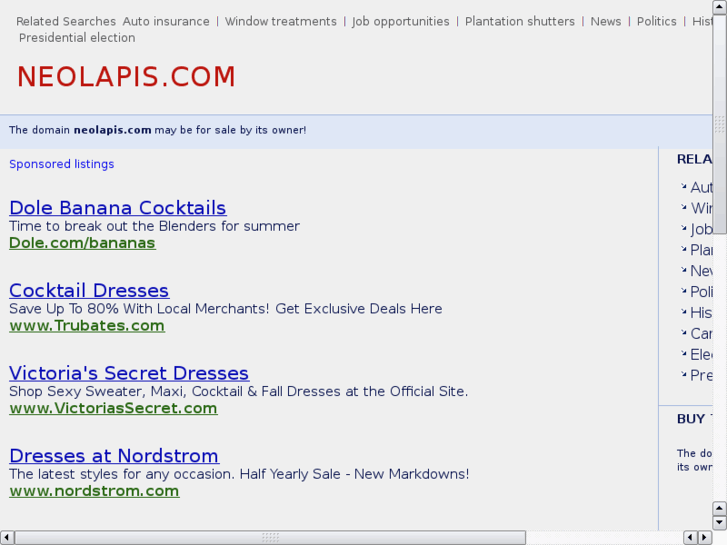727x545 pixels.
Task: Open the sidebar link starting with 'Nev'
Action: click(x=701, y=270)
